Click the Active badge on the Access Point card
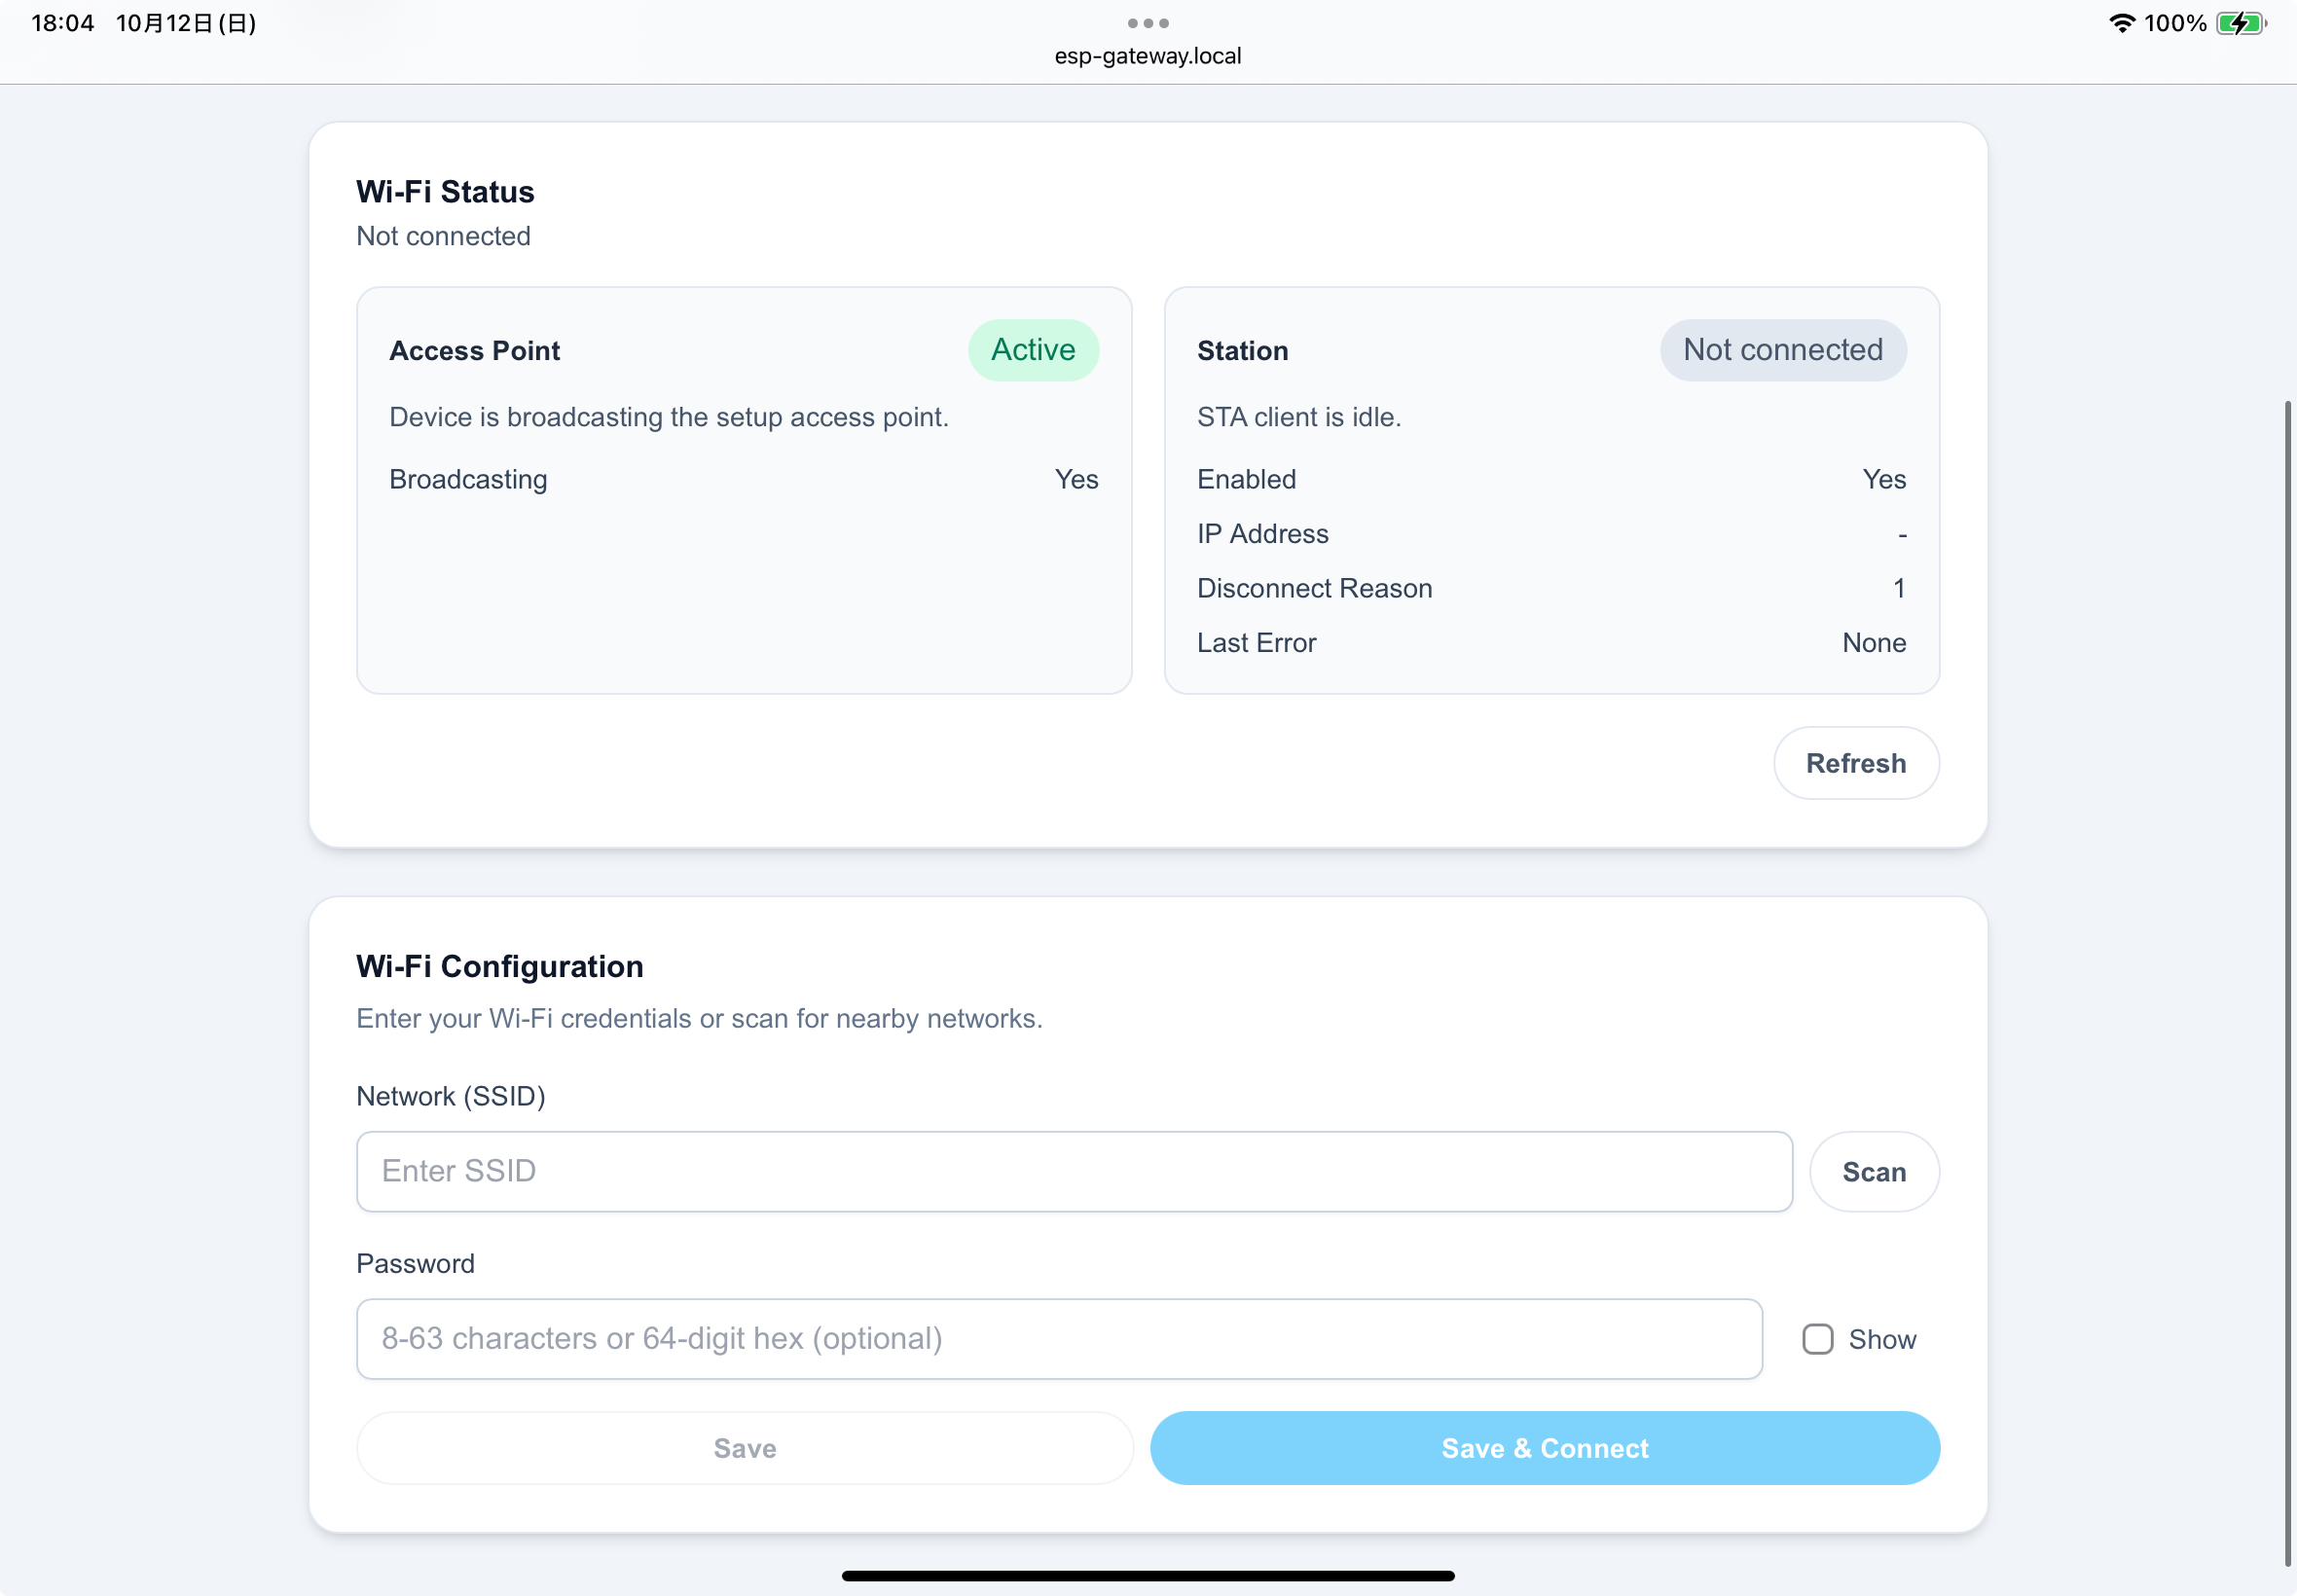Screen dimensions: 2297x1596 coord(1033,350)
